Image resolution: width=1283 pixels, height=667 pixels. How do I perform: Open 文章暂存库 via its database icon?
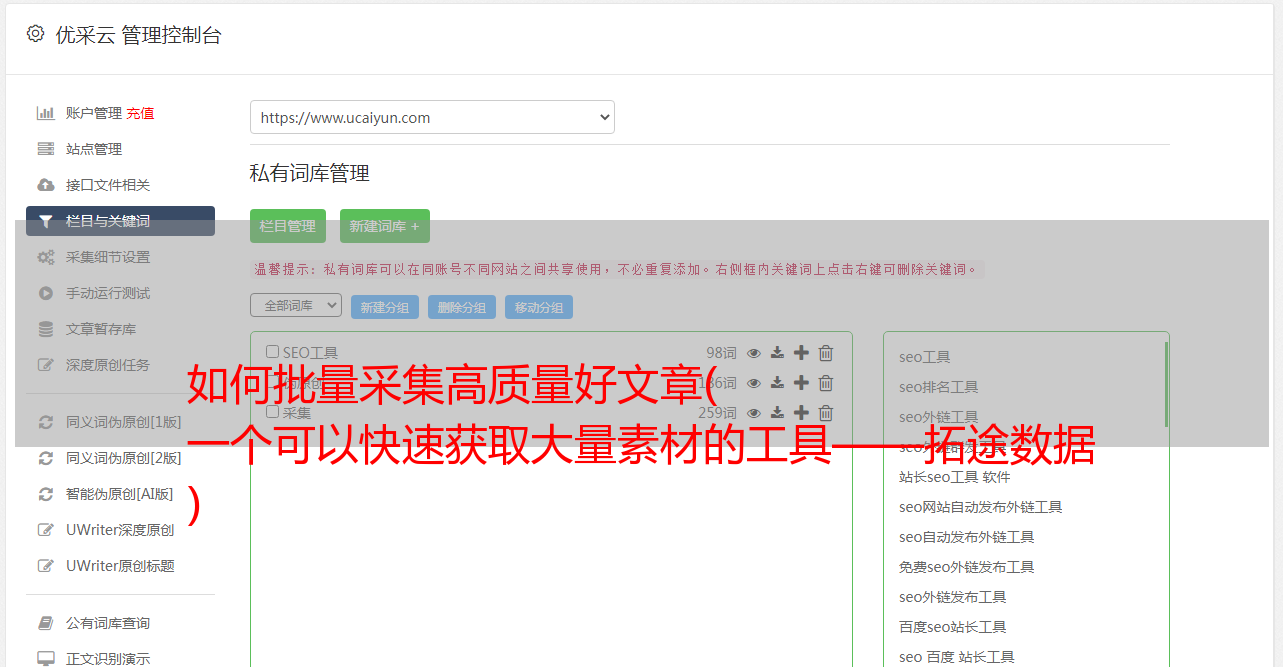click(46, 329)
